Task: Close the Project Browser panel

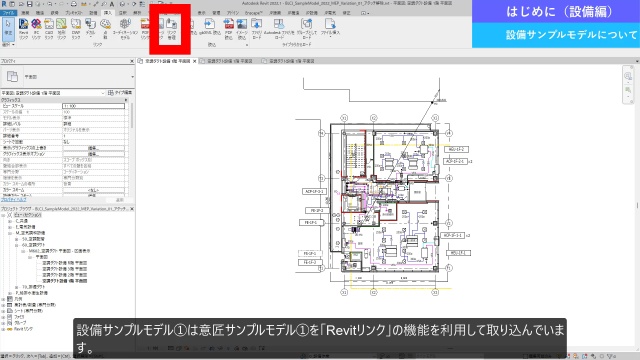Action: click(x=131, y=209)
